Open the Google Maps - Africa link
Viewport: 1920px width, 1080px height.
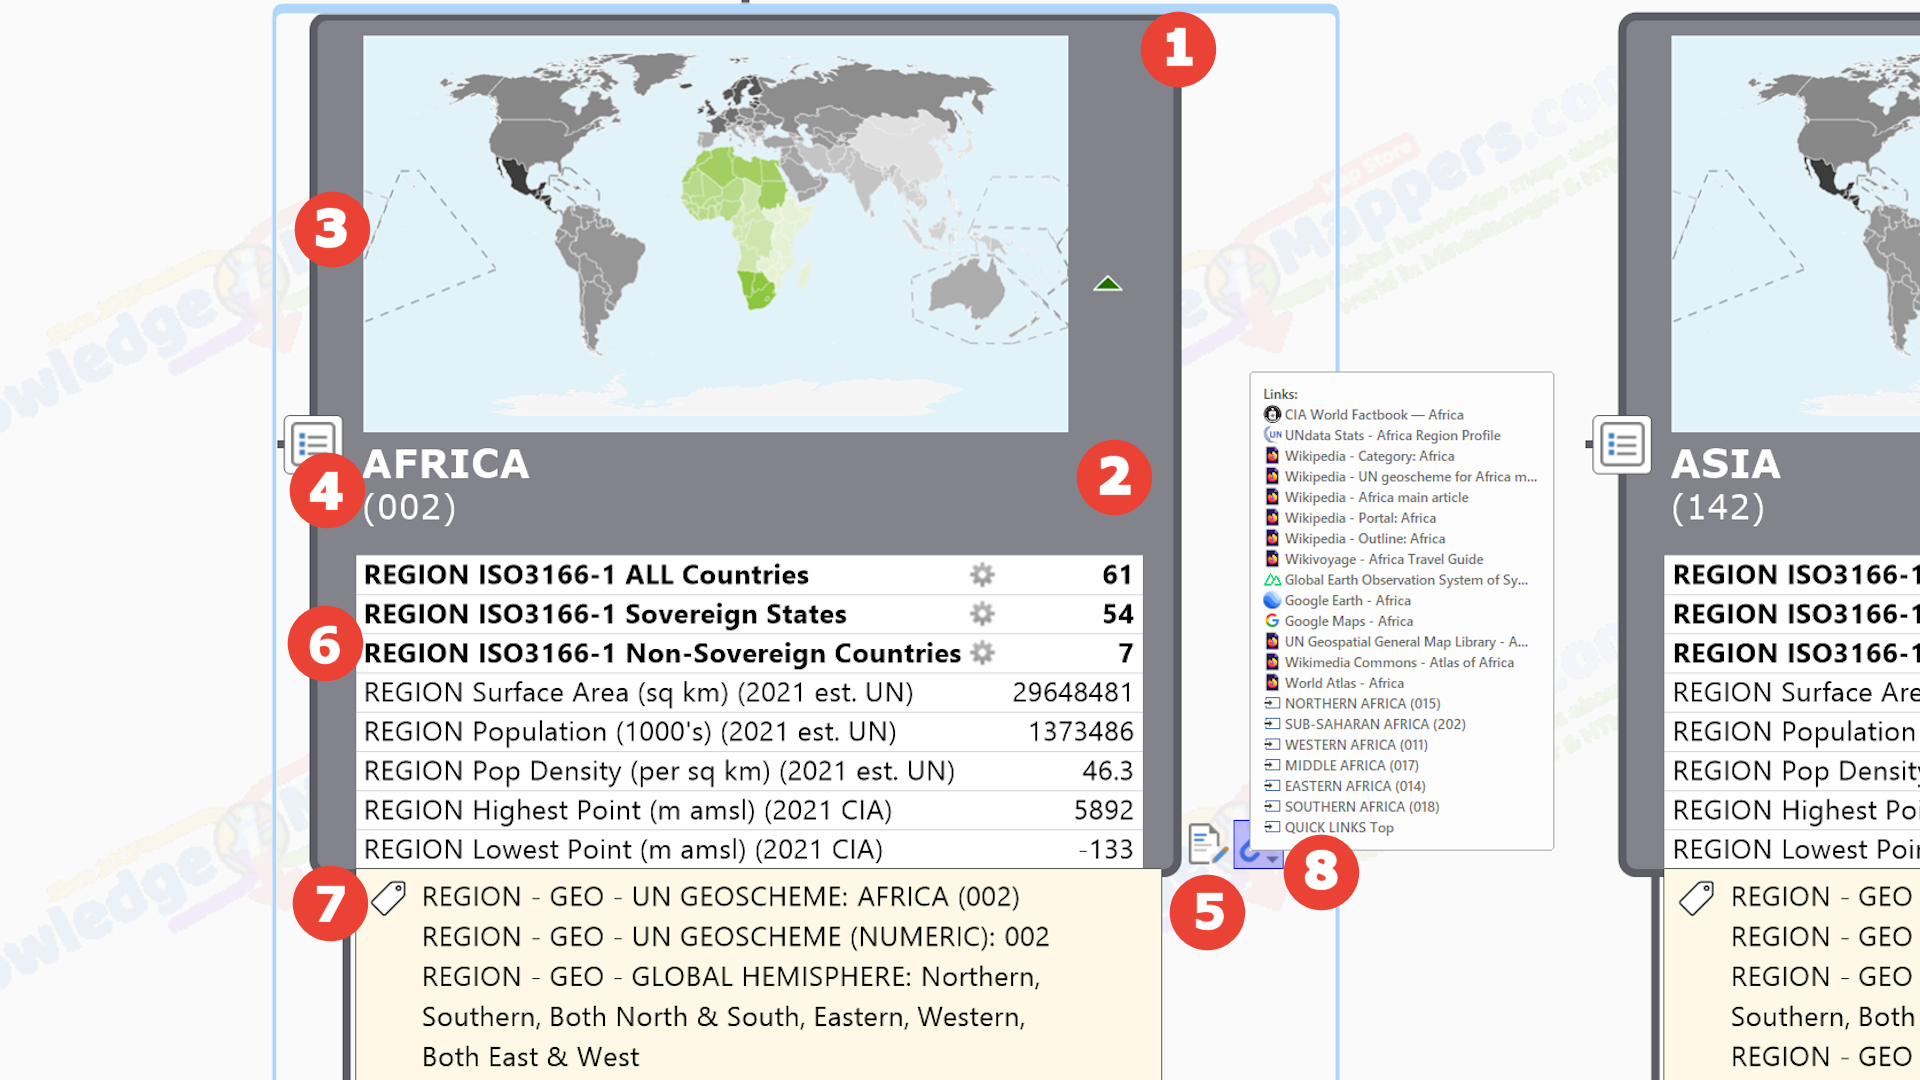1348,621
